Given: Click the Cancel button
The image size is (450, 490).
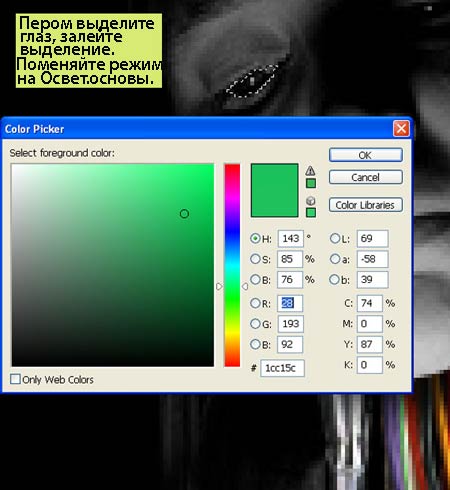Looking at the screenshot, I should pos(366,177).
